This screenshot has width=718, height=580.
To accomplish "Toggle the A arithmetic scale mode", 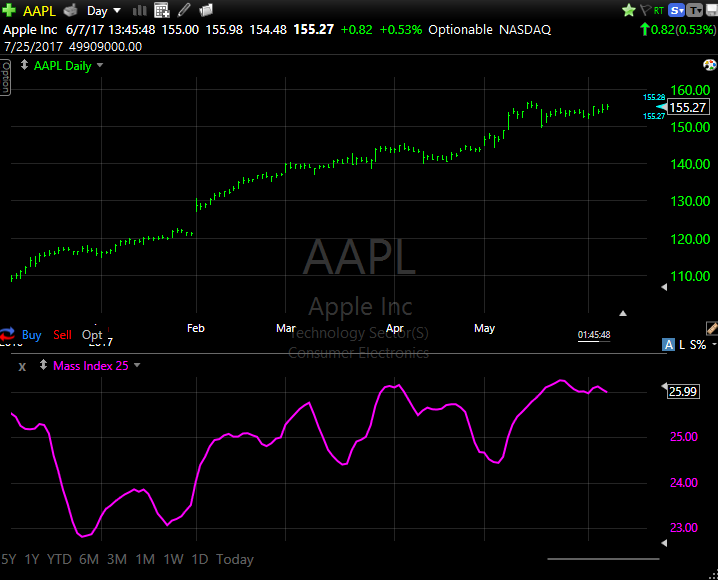I will 669,345.
